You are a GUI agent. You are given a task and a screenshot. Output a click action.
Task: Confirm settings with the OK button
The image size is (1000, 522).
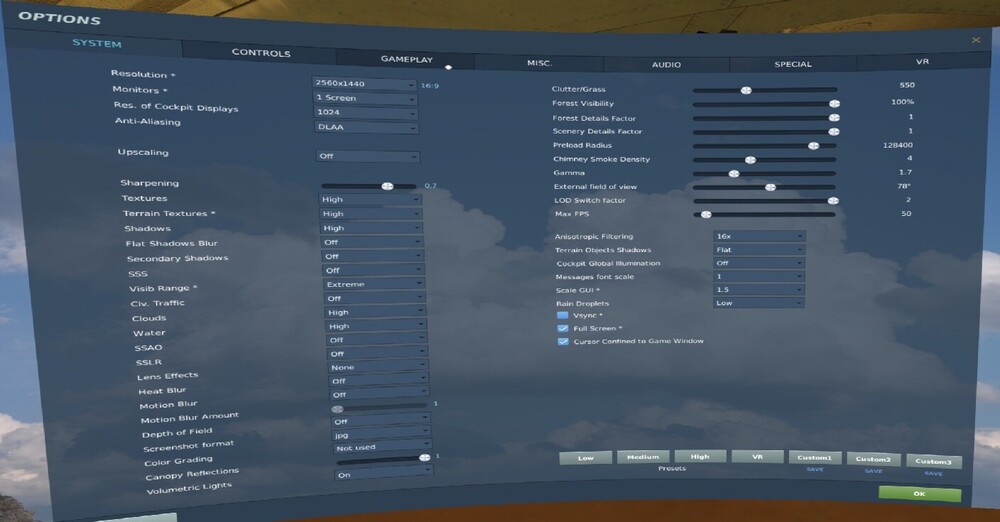pos(919,493)
